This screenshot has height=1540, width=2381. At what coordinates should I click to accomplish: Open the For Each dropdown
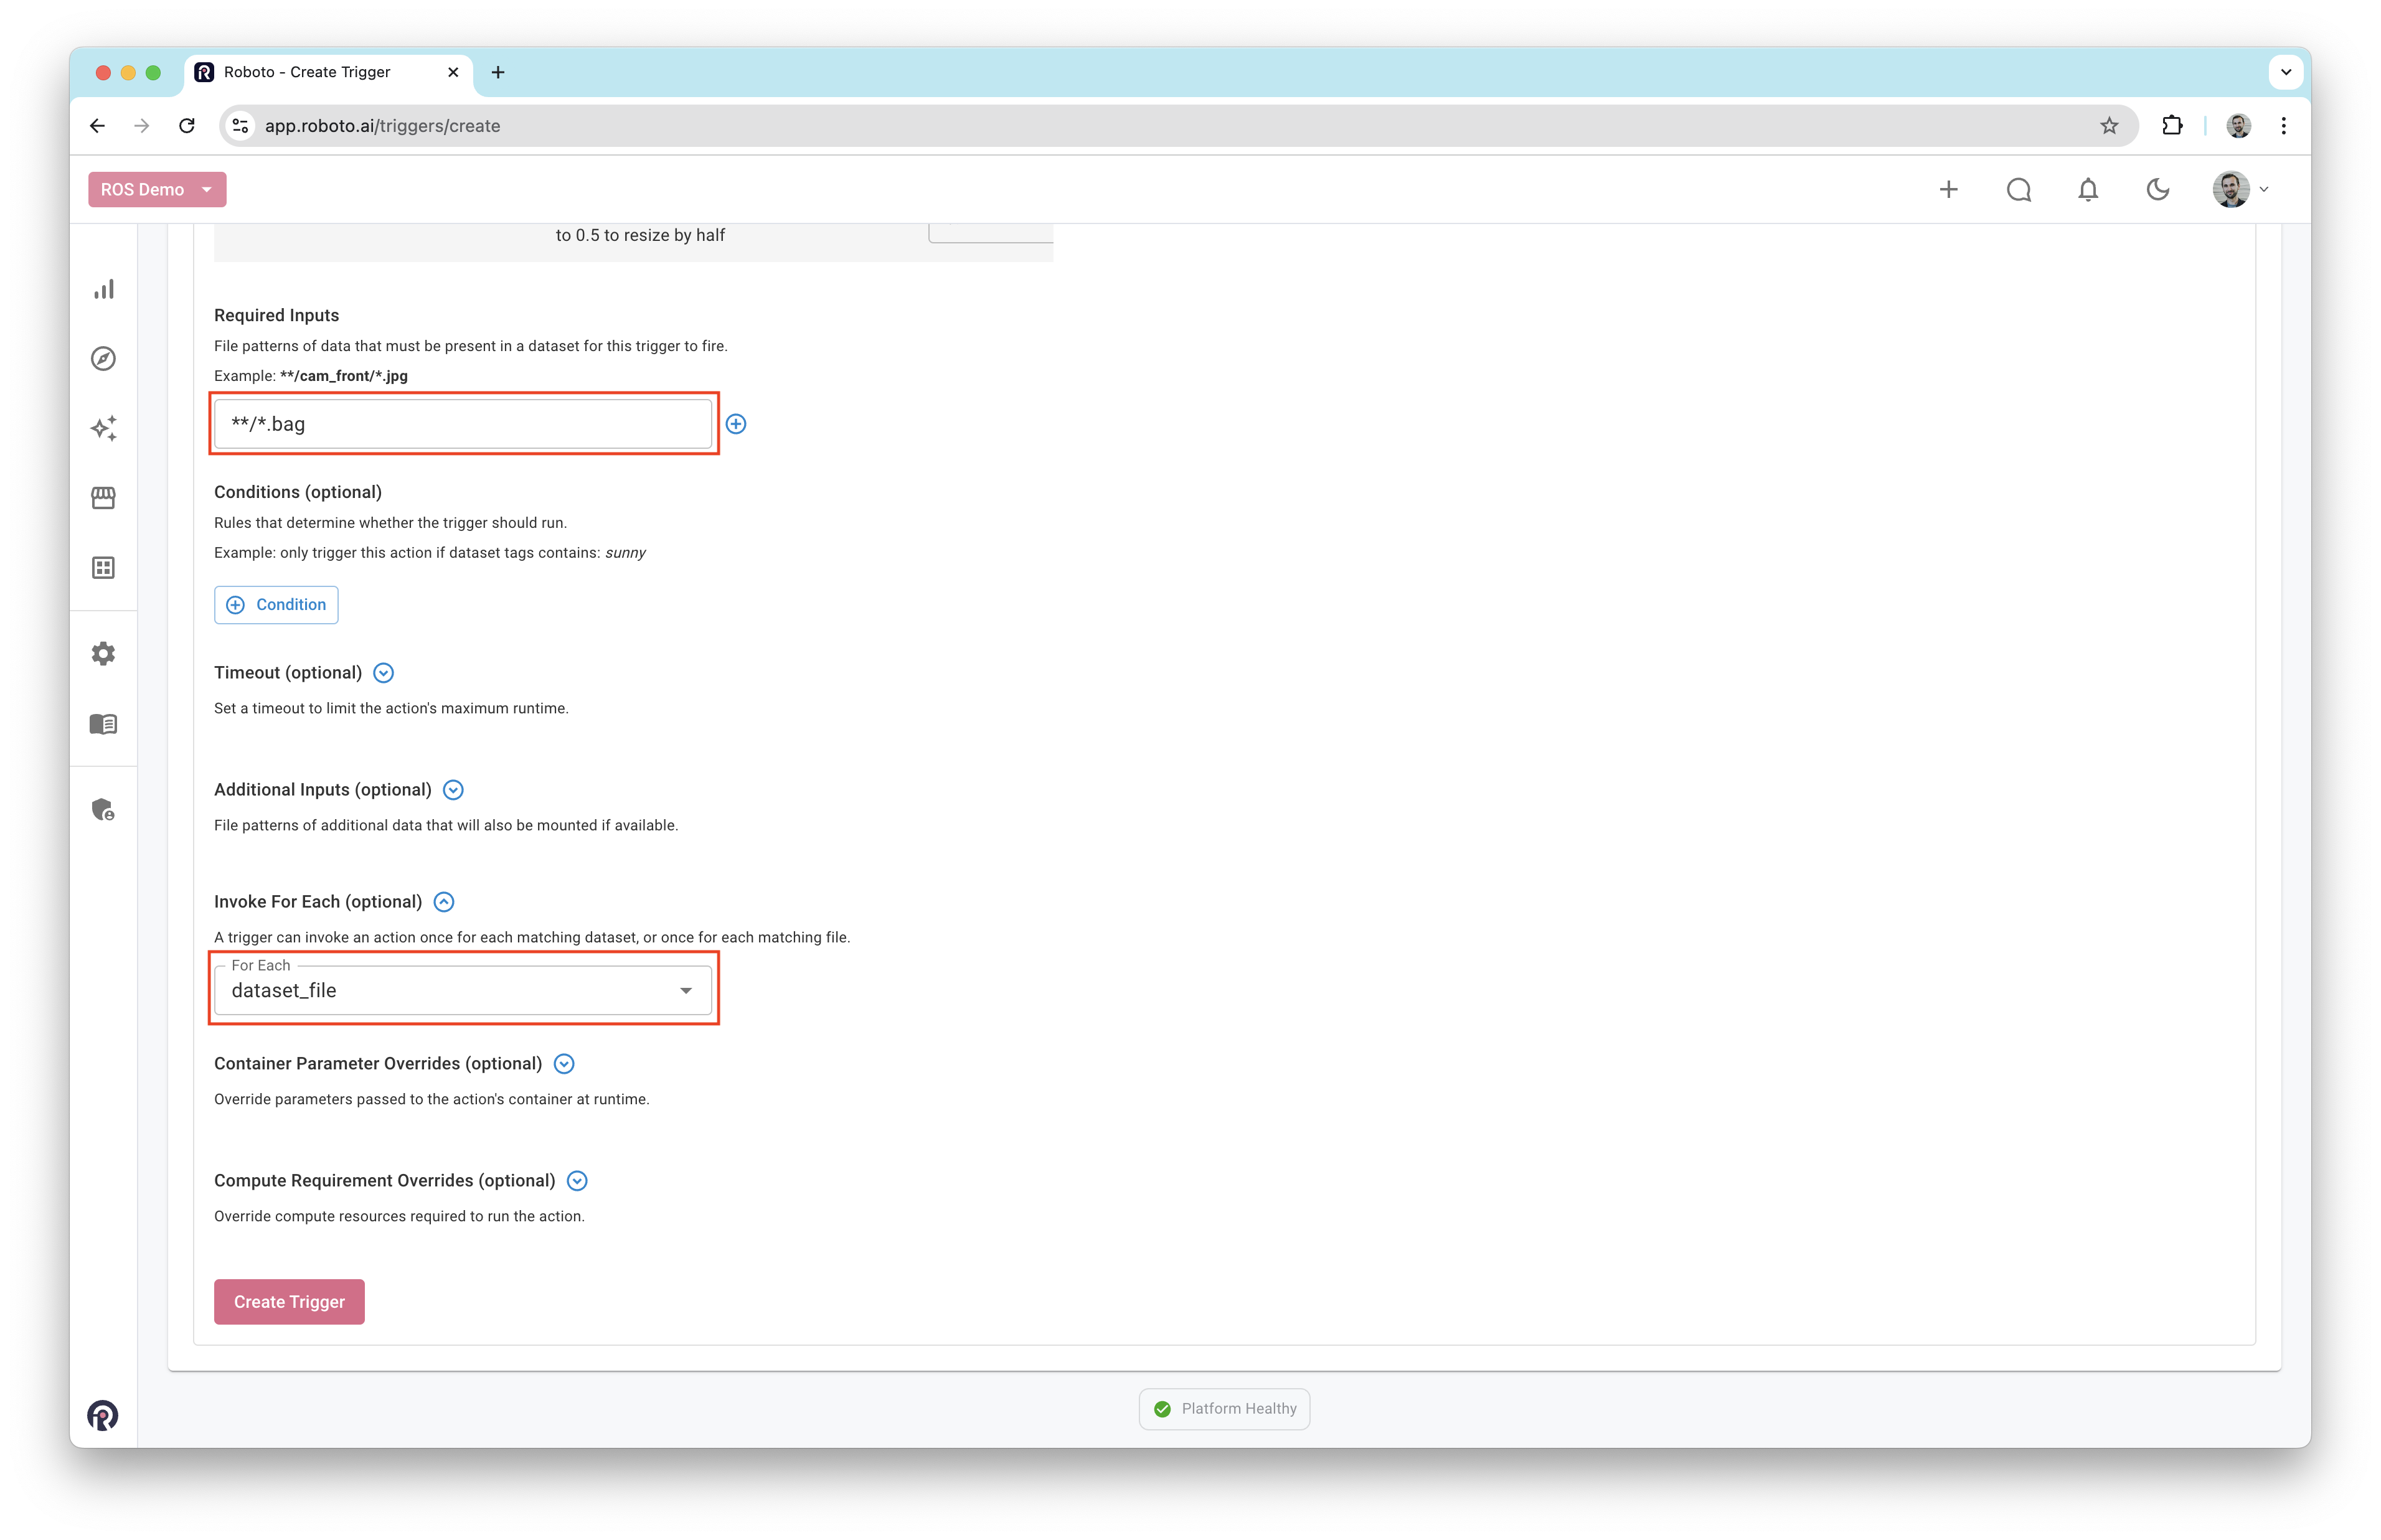point(463,990)
